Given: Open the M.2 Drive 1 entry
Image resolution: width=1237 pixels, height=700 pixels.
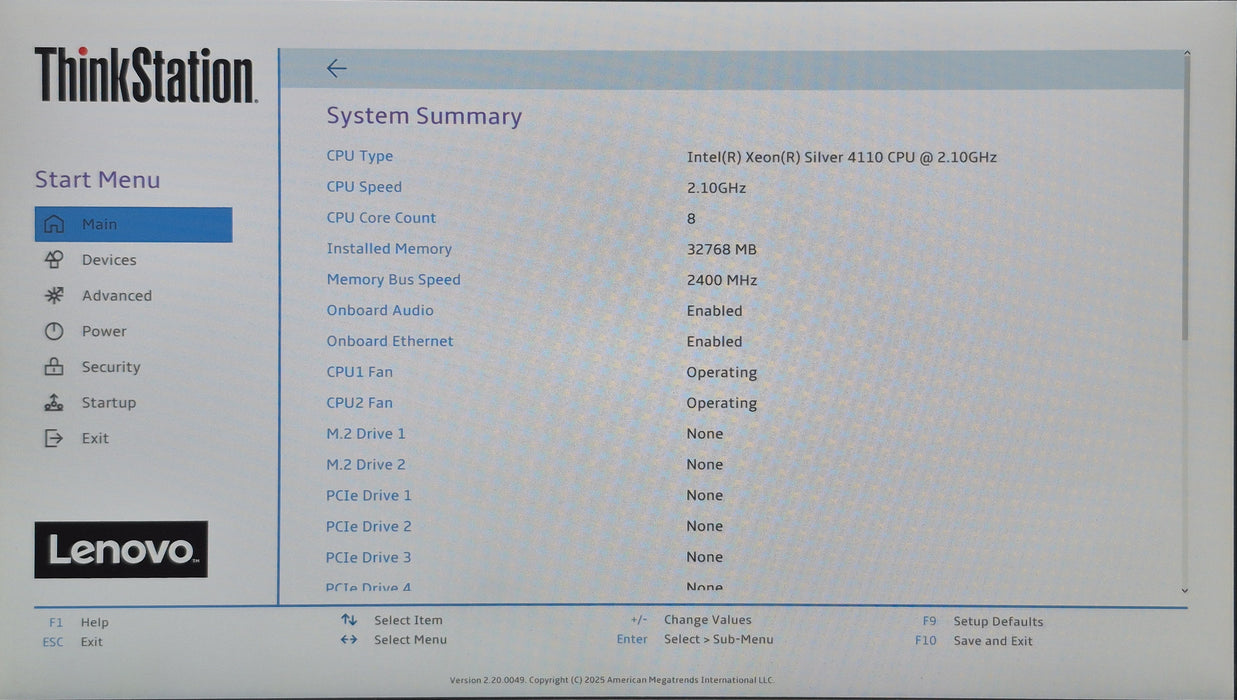Looking at the screenshot, I should [x=366, y=433].
